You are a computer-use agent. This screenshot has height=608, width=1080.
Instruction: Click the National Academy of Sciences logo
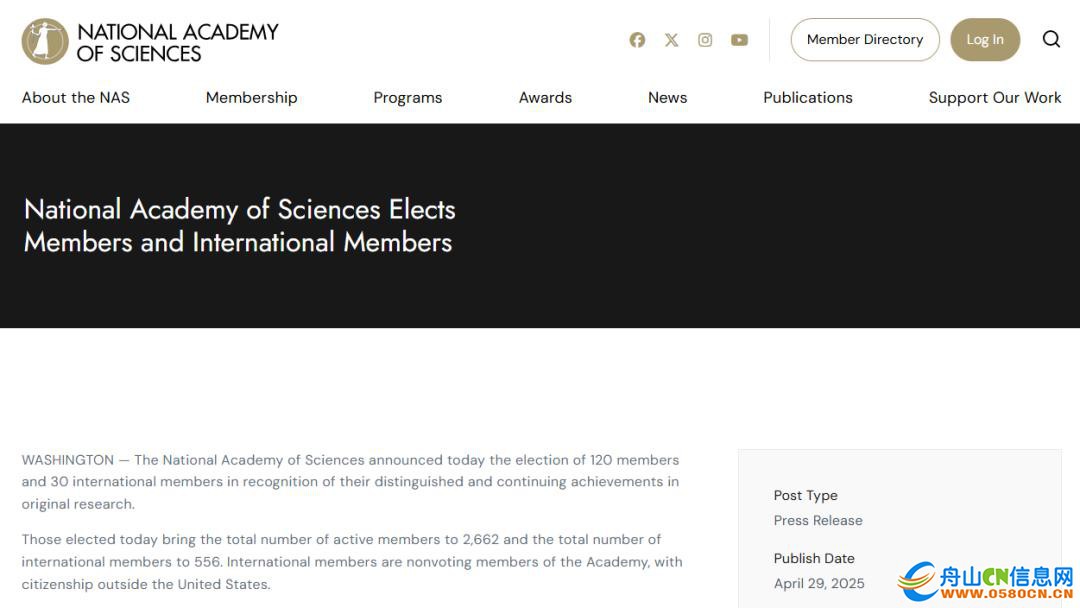[x=150, y=42]
